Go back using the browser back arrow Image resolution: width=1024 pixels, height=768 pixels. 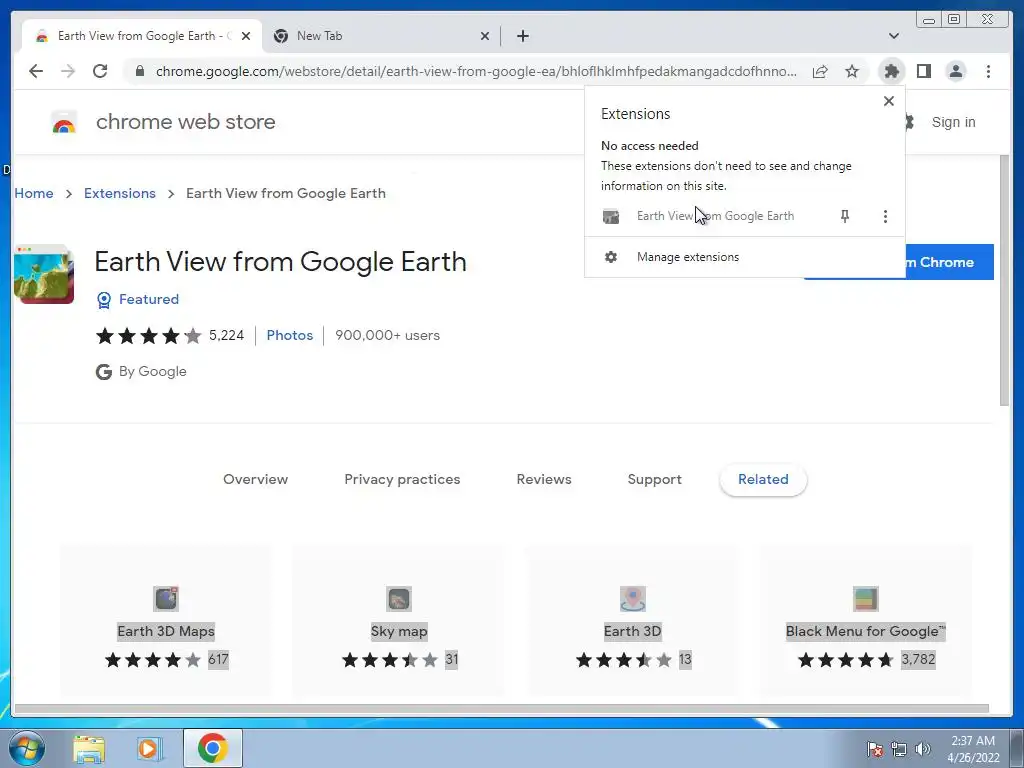(x=36, y=71)
